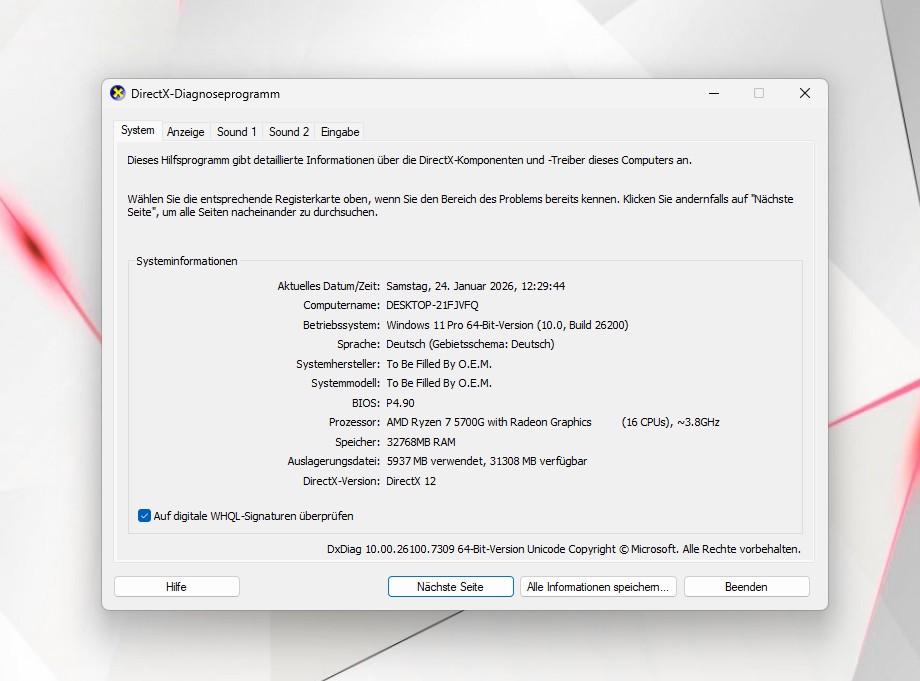This screenshot has width=920, height=681.
Task: Click the BIOS value P4.90
Action: coord(400,403)
